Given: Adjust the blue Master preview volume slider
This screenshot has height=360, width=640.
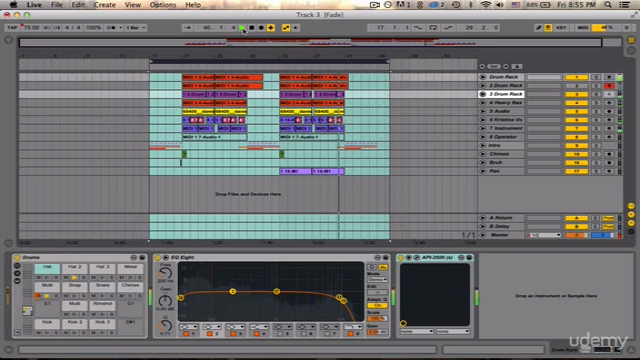Looking at the screenshot, I should tap(602, 235).
